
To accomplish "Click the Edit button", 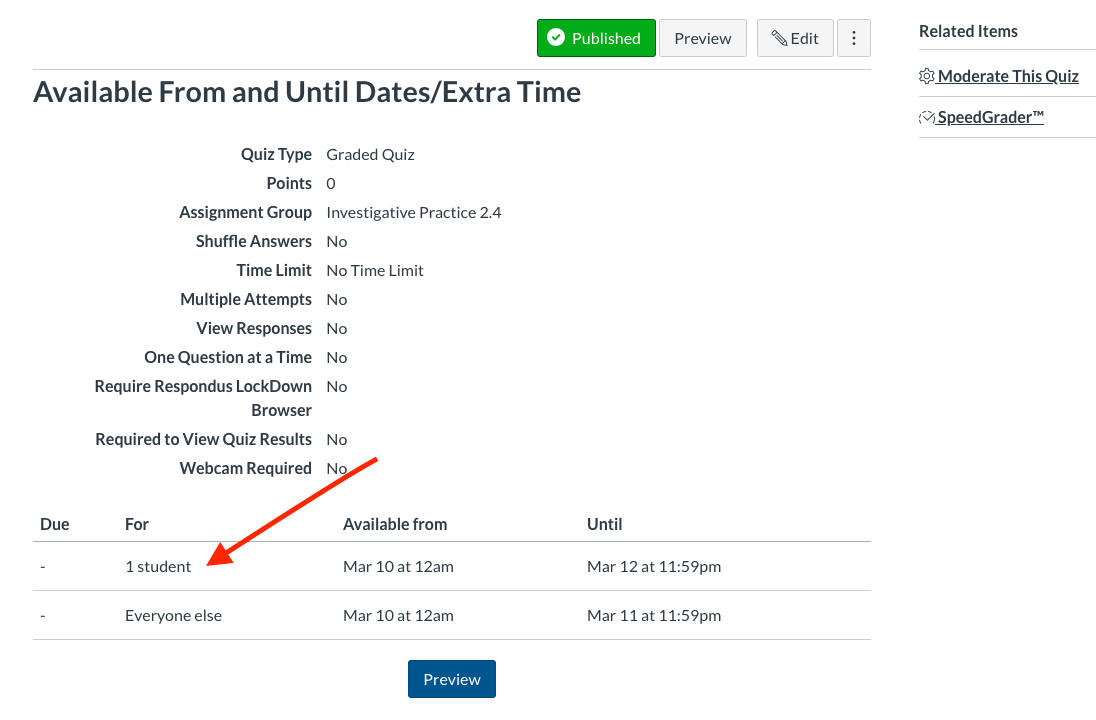I will [x=795, y=37].
